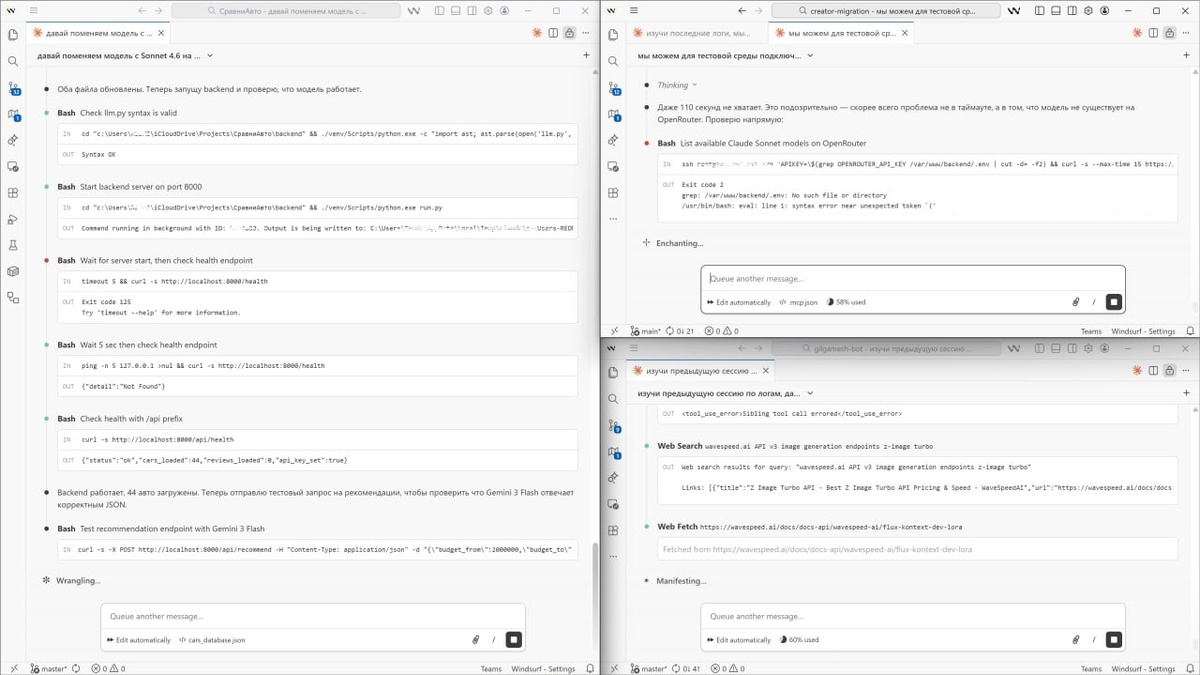This screenshot has width=1200, height=675.
Task: Click errors and warnings count in the СравниАвто status bar
Action: pyautogui.click(x=108, y=669)
